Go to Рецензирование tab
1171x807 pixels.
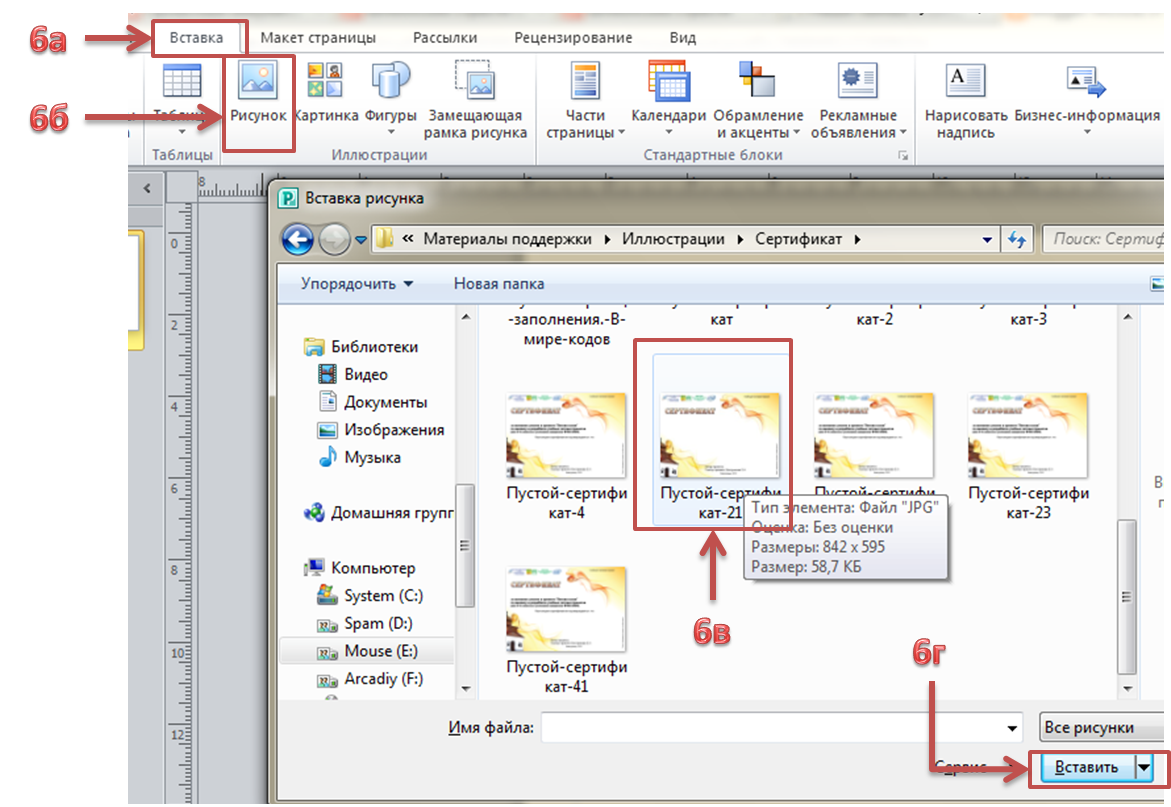click(573, 37)
